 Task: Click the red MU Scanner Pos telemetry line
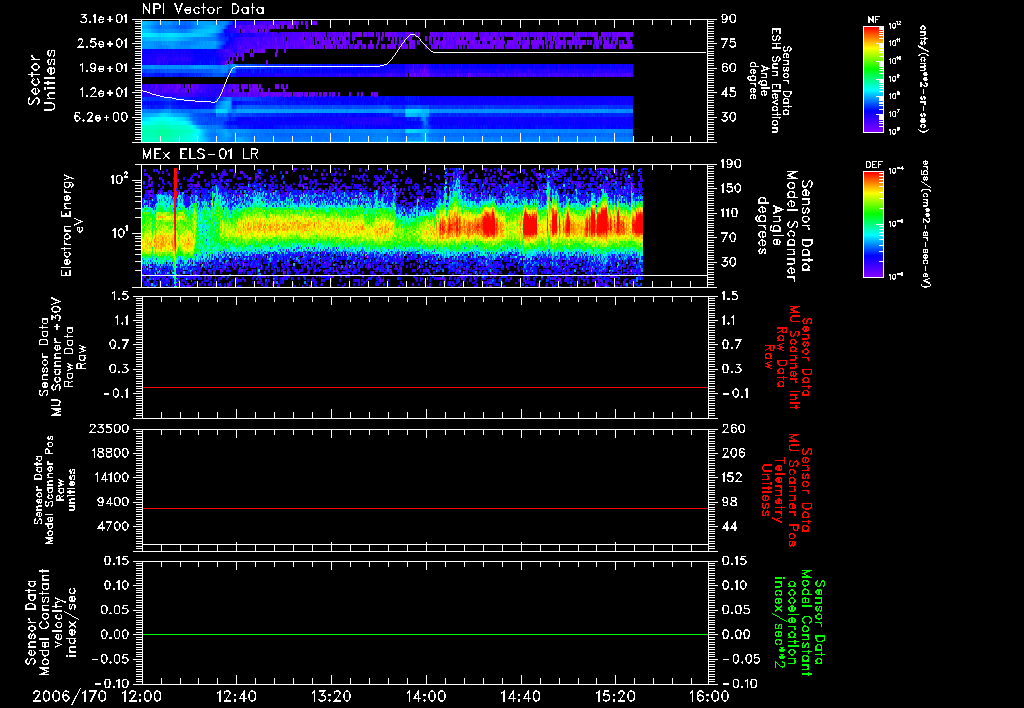pos(425,508)
